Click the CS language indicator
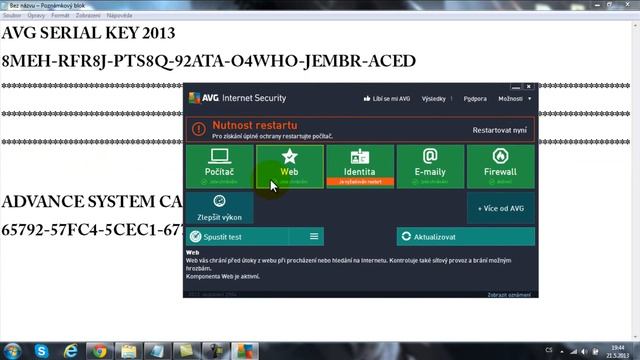Screen dimensions: 640x360 click(x=549, y=350)
